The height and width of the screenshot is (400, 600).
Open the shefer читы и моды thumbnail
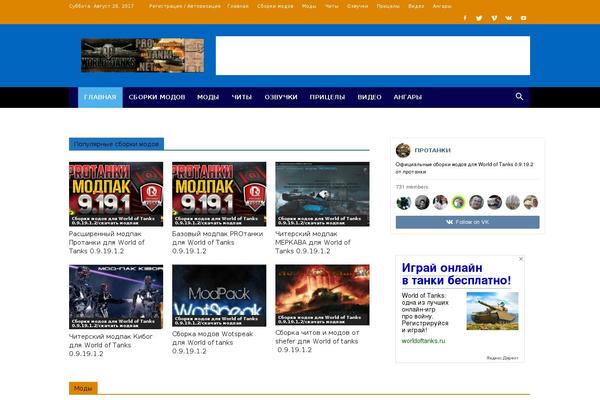[322, 295]
